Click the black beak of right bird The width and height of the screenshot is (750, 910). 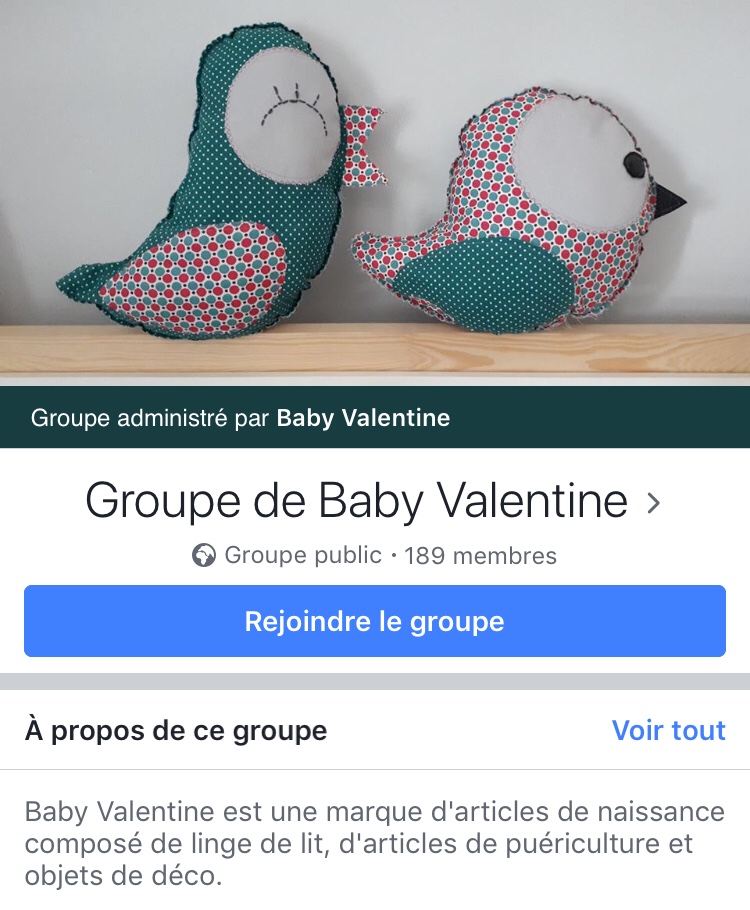click(x=670, y=198)
